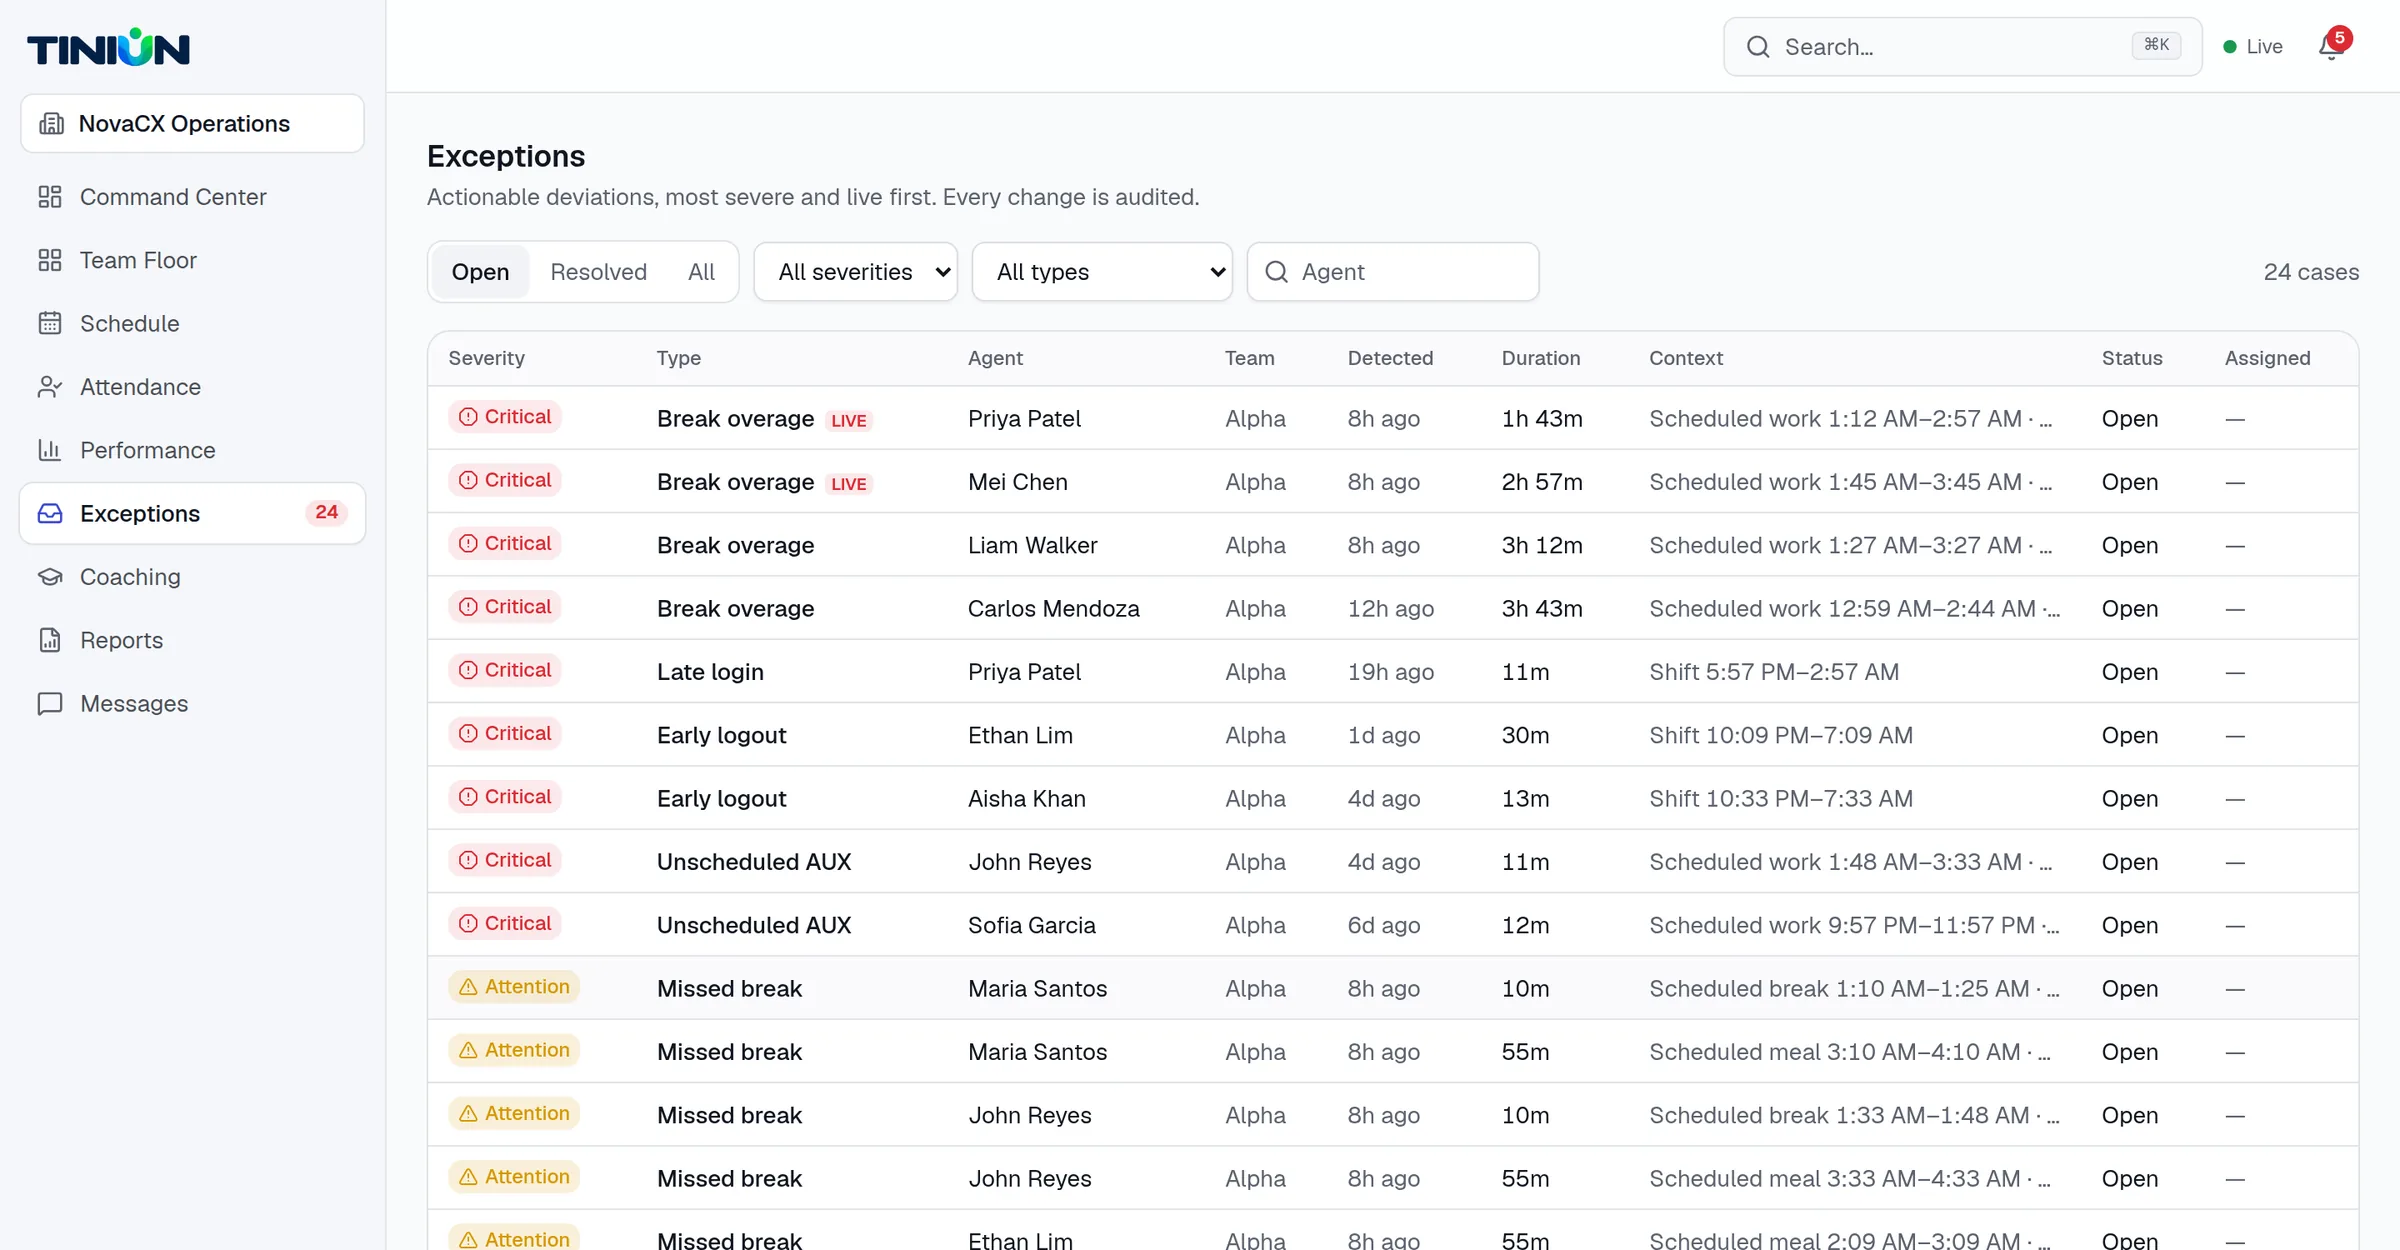The height and width of the screenshot is (1250, 2400).
Task: Select Exceptions in the sidebar
Action: 192,513
